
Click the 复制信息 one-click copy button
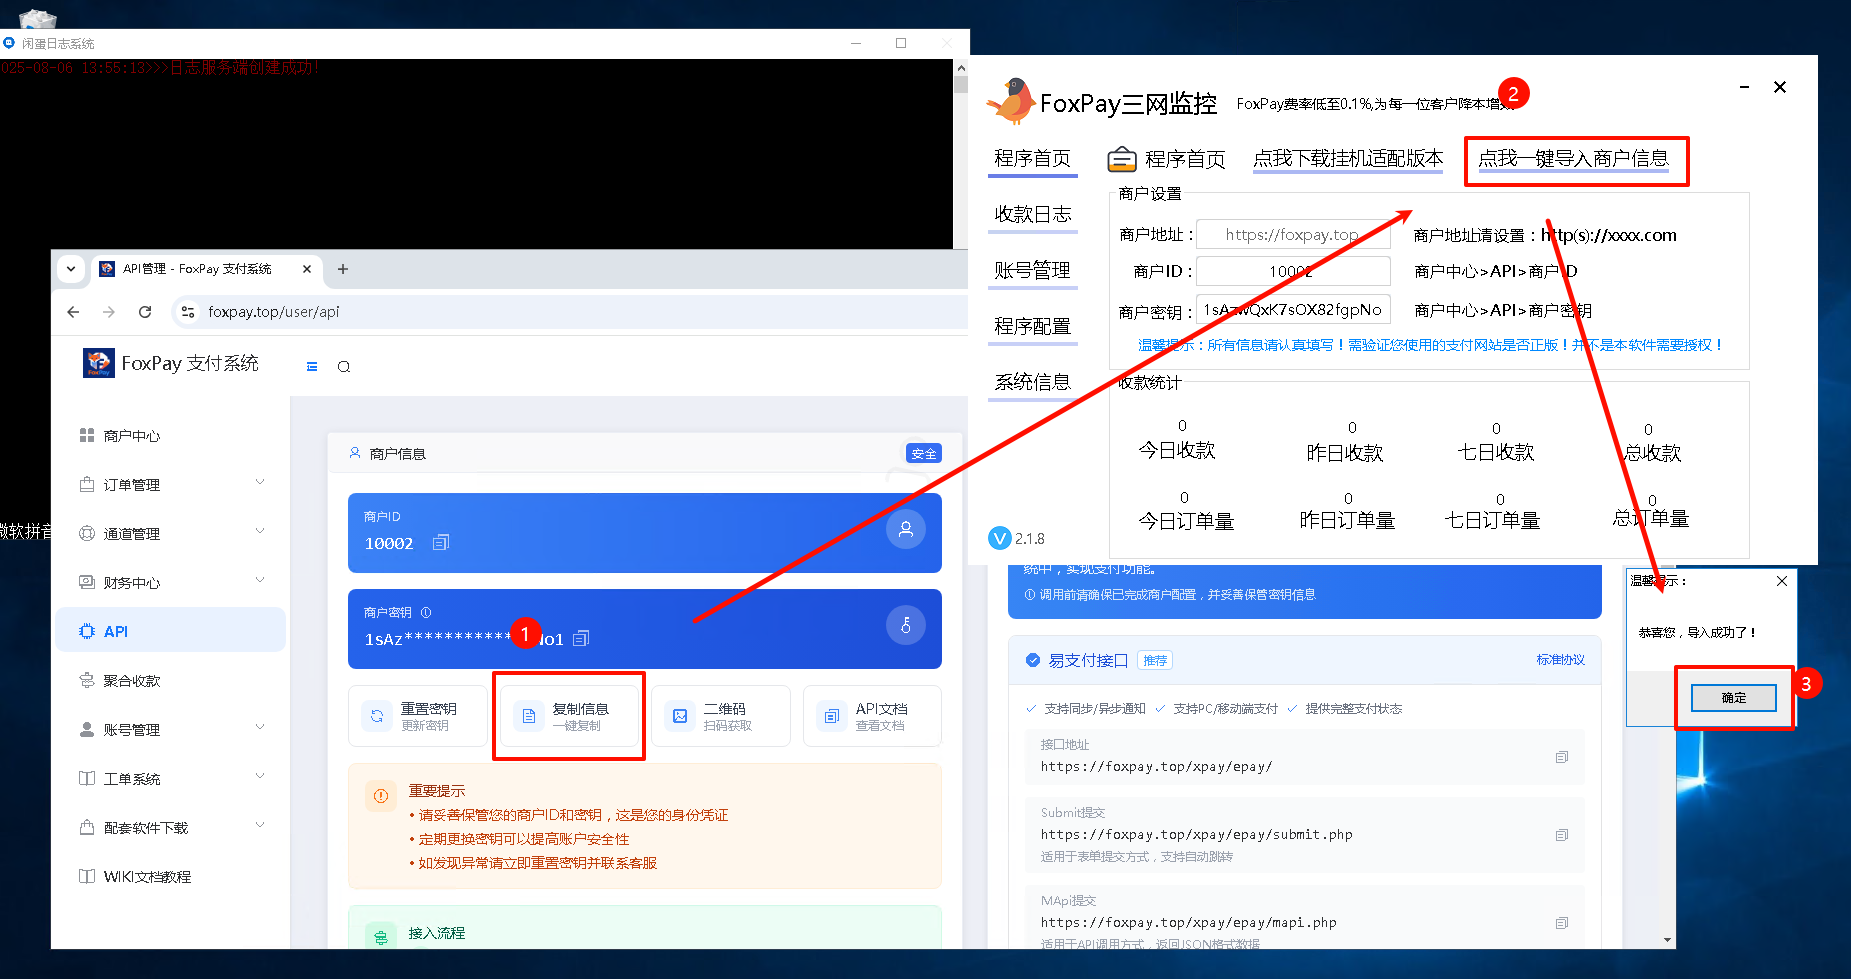point(569,716)
